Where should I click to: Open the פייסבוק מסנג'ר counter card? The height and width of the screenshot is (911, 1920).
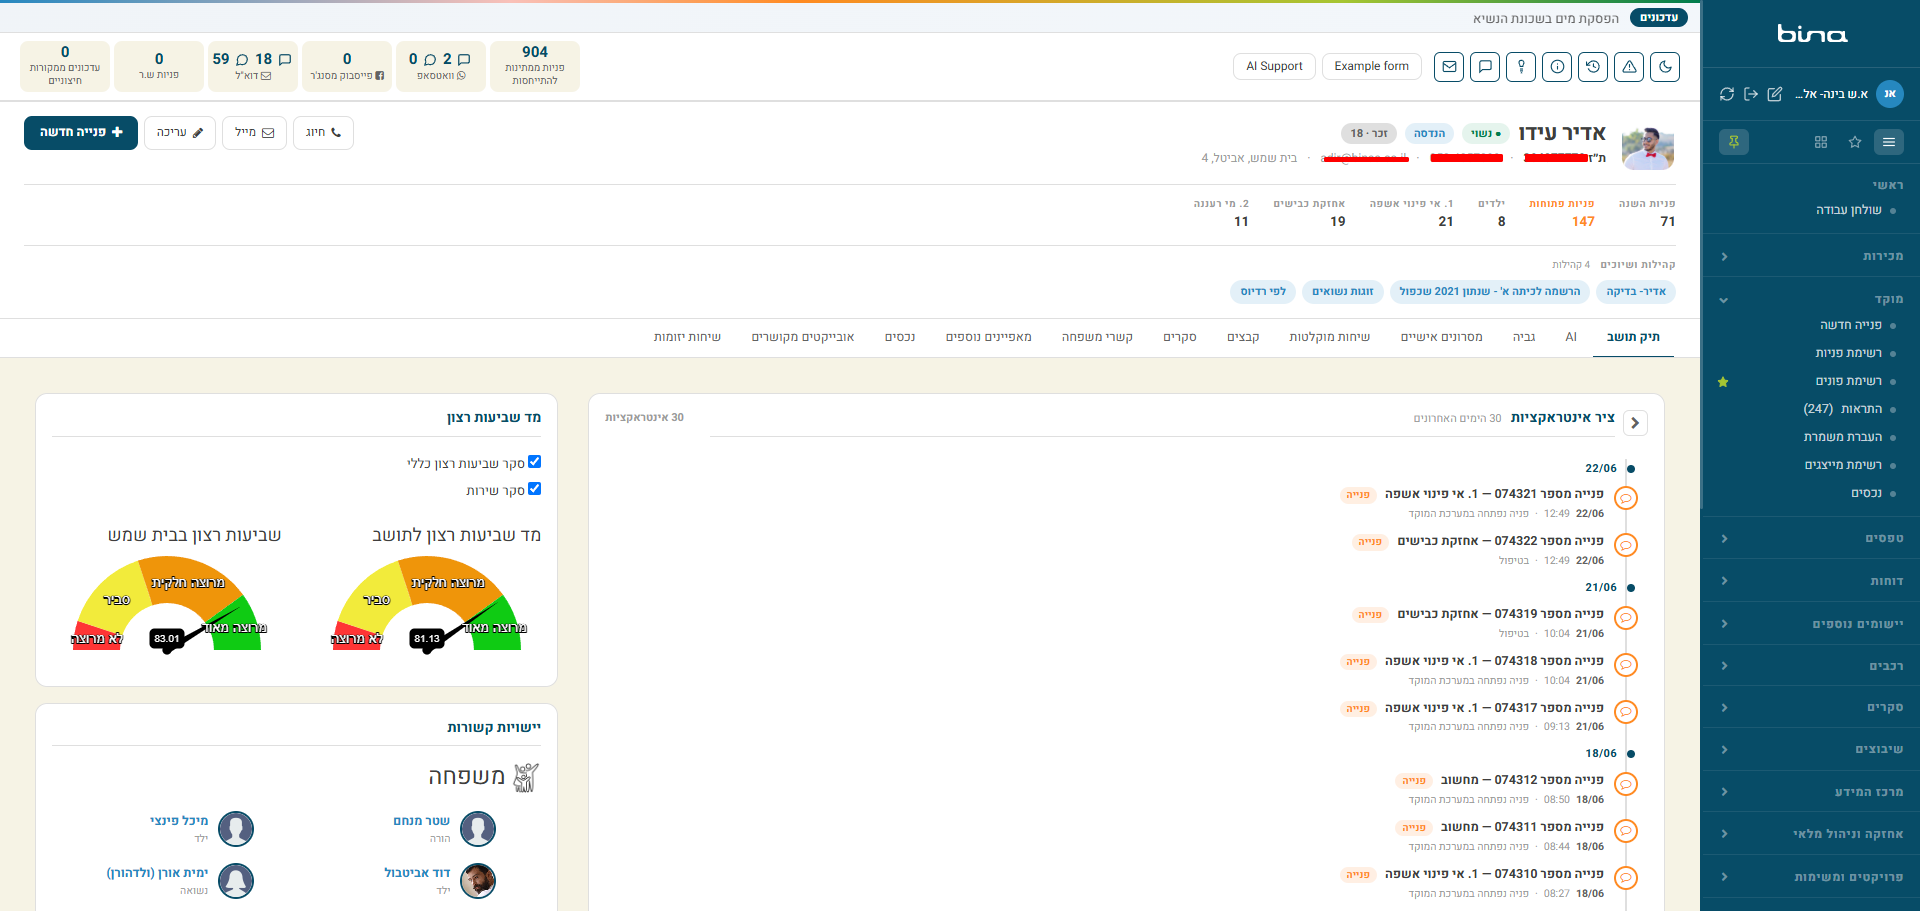click(347, 66)
